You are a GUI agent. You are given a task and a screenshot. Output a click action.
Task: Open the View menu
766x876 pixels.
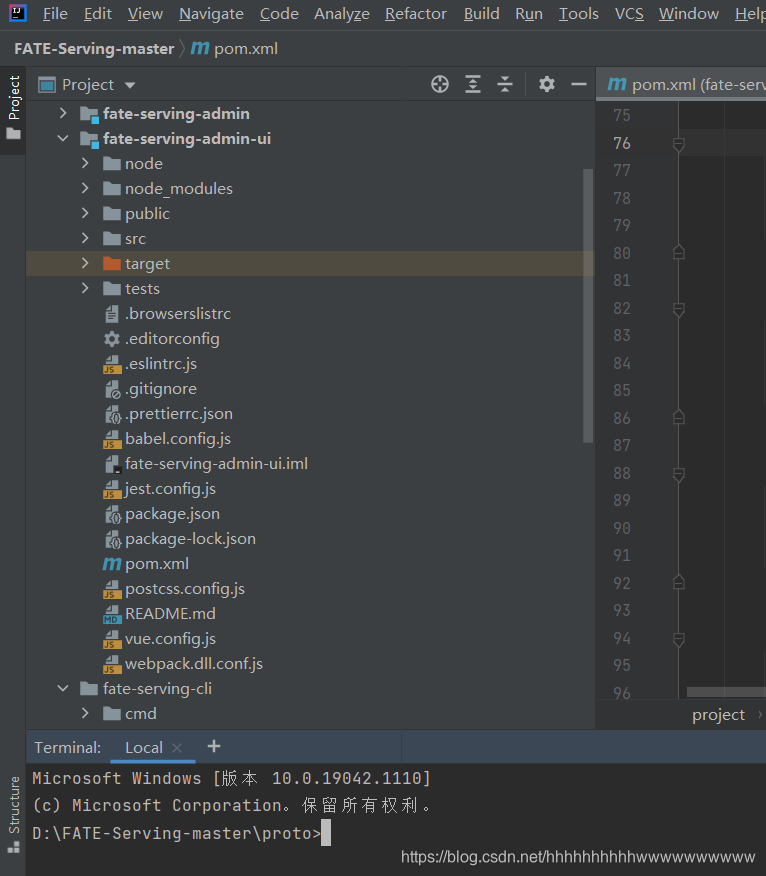click(x=145, y=13)
